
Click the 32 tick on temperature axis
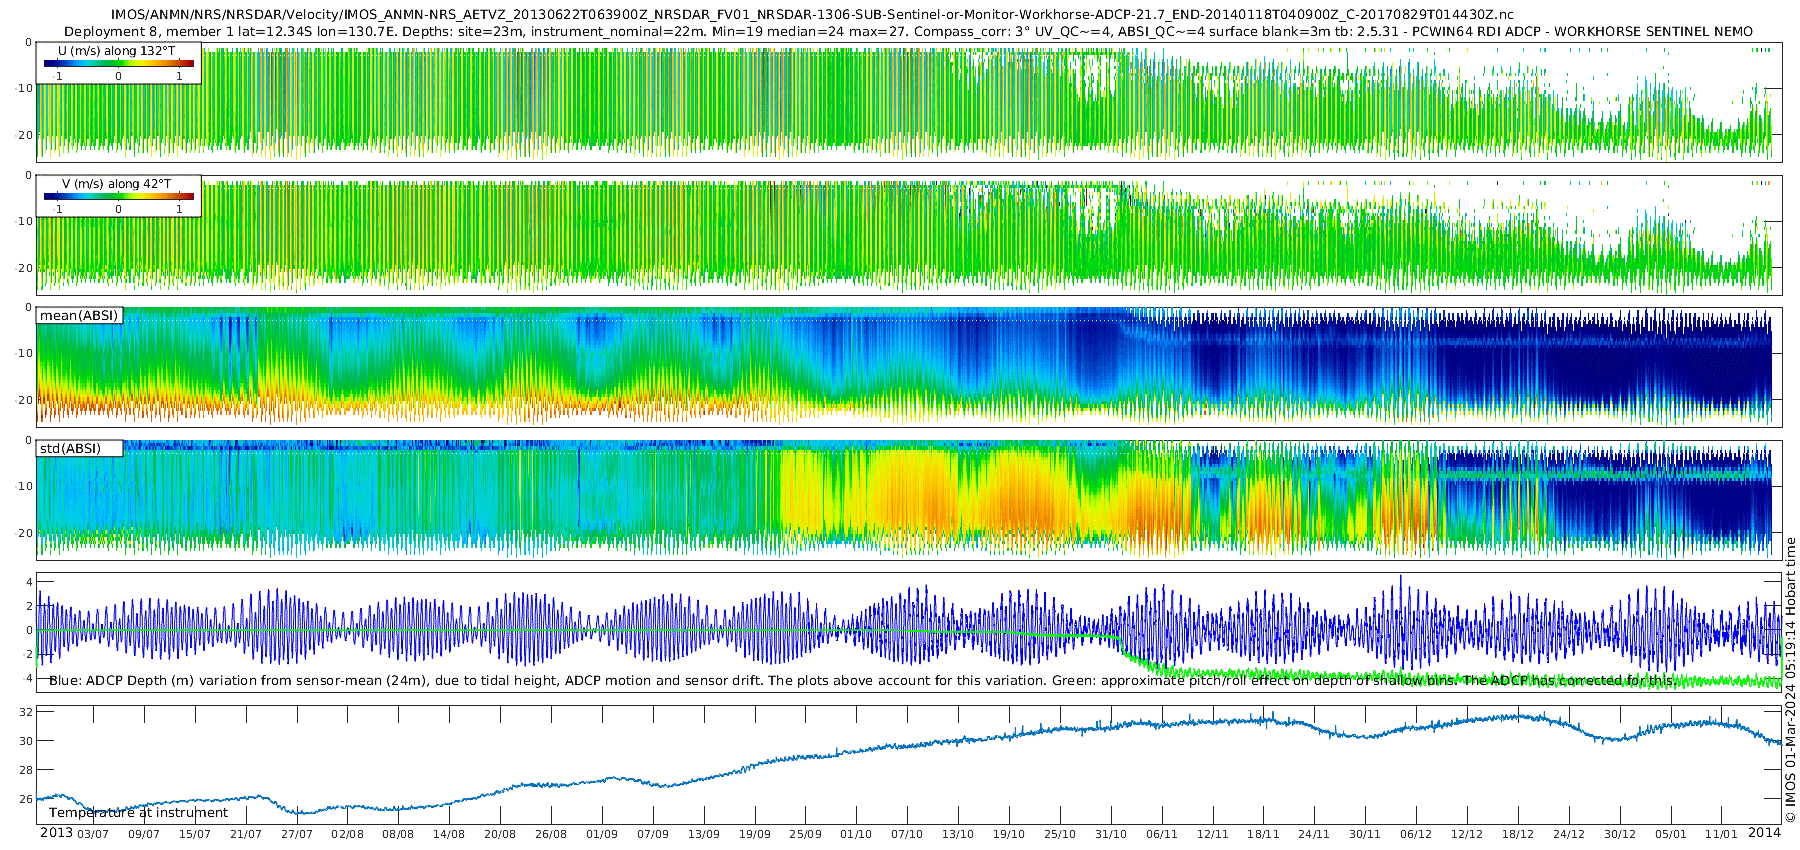click(27, 713)
